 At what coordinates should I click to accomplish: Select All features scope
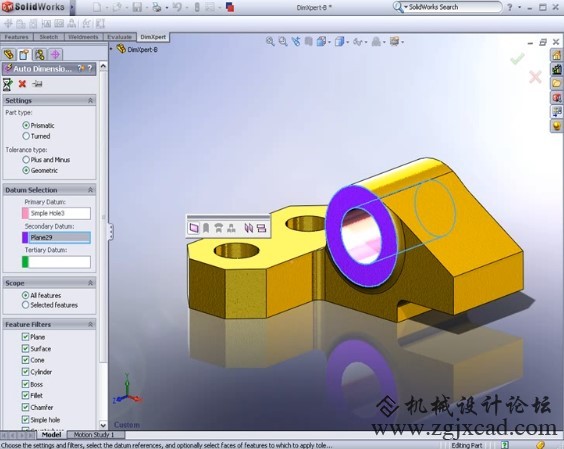[x=25, y=295]
